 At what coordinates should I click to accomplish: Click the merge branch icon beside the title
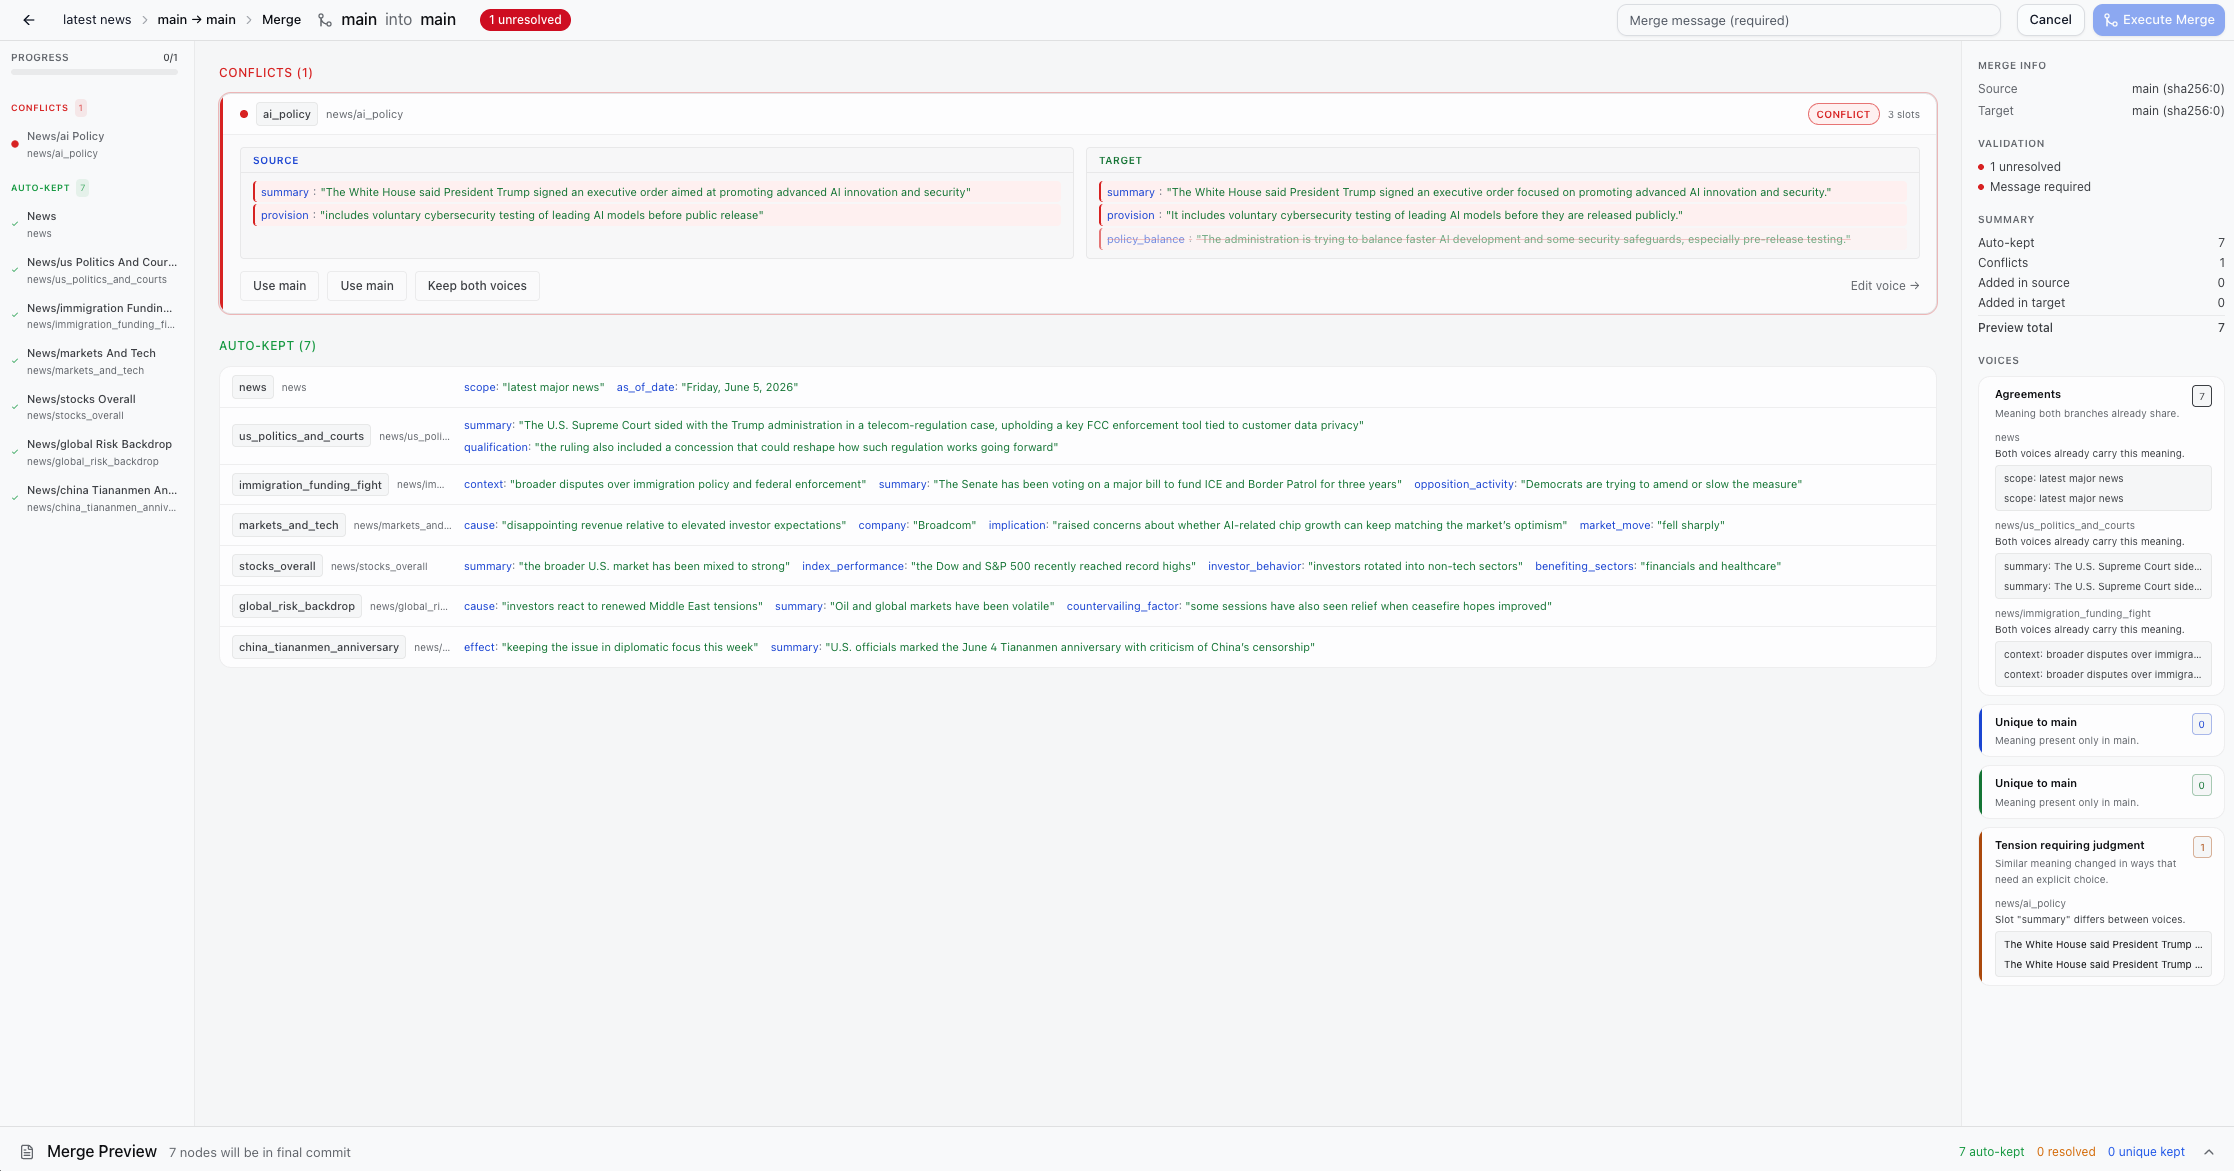click(325, 20)
